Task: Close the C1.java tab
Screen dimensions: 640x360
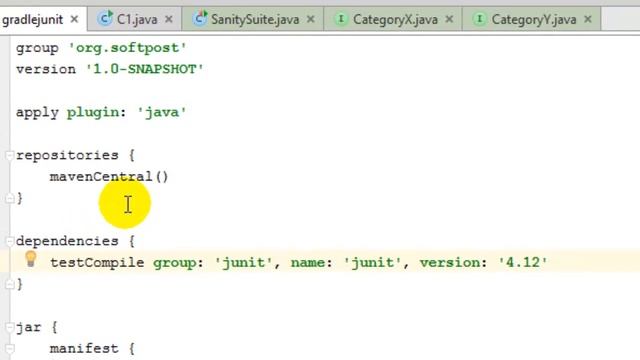Action: 169,19
